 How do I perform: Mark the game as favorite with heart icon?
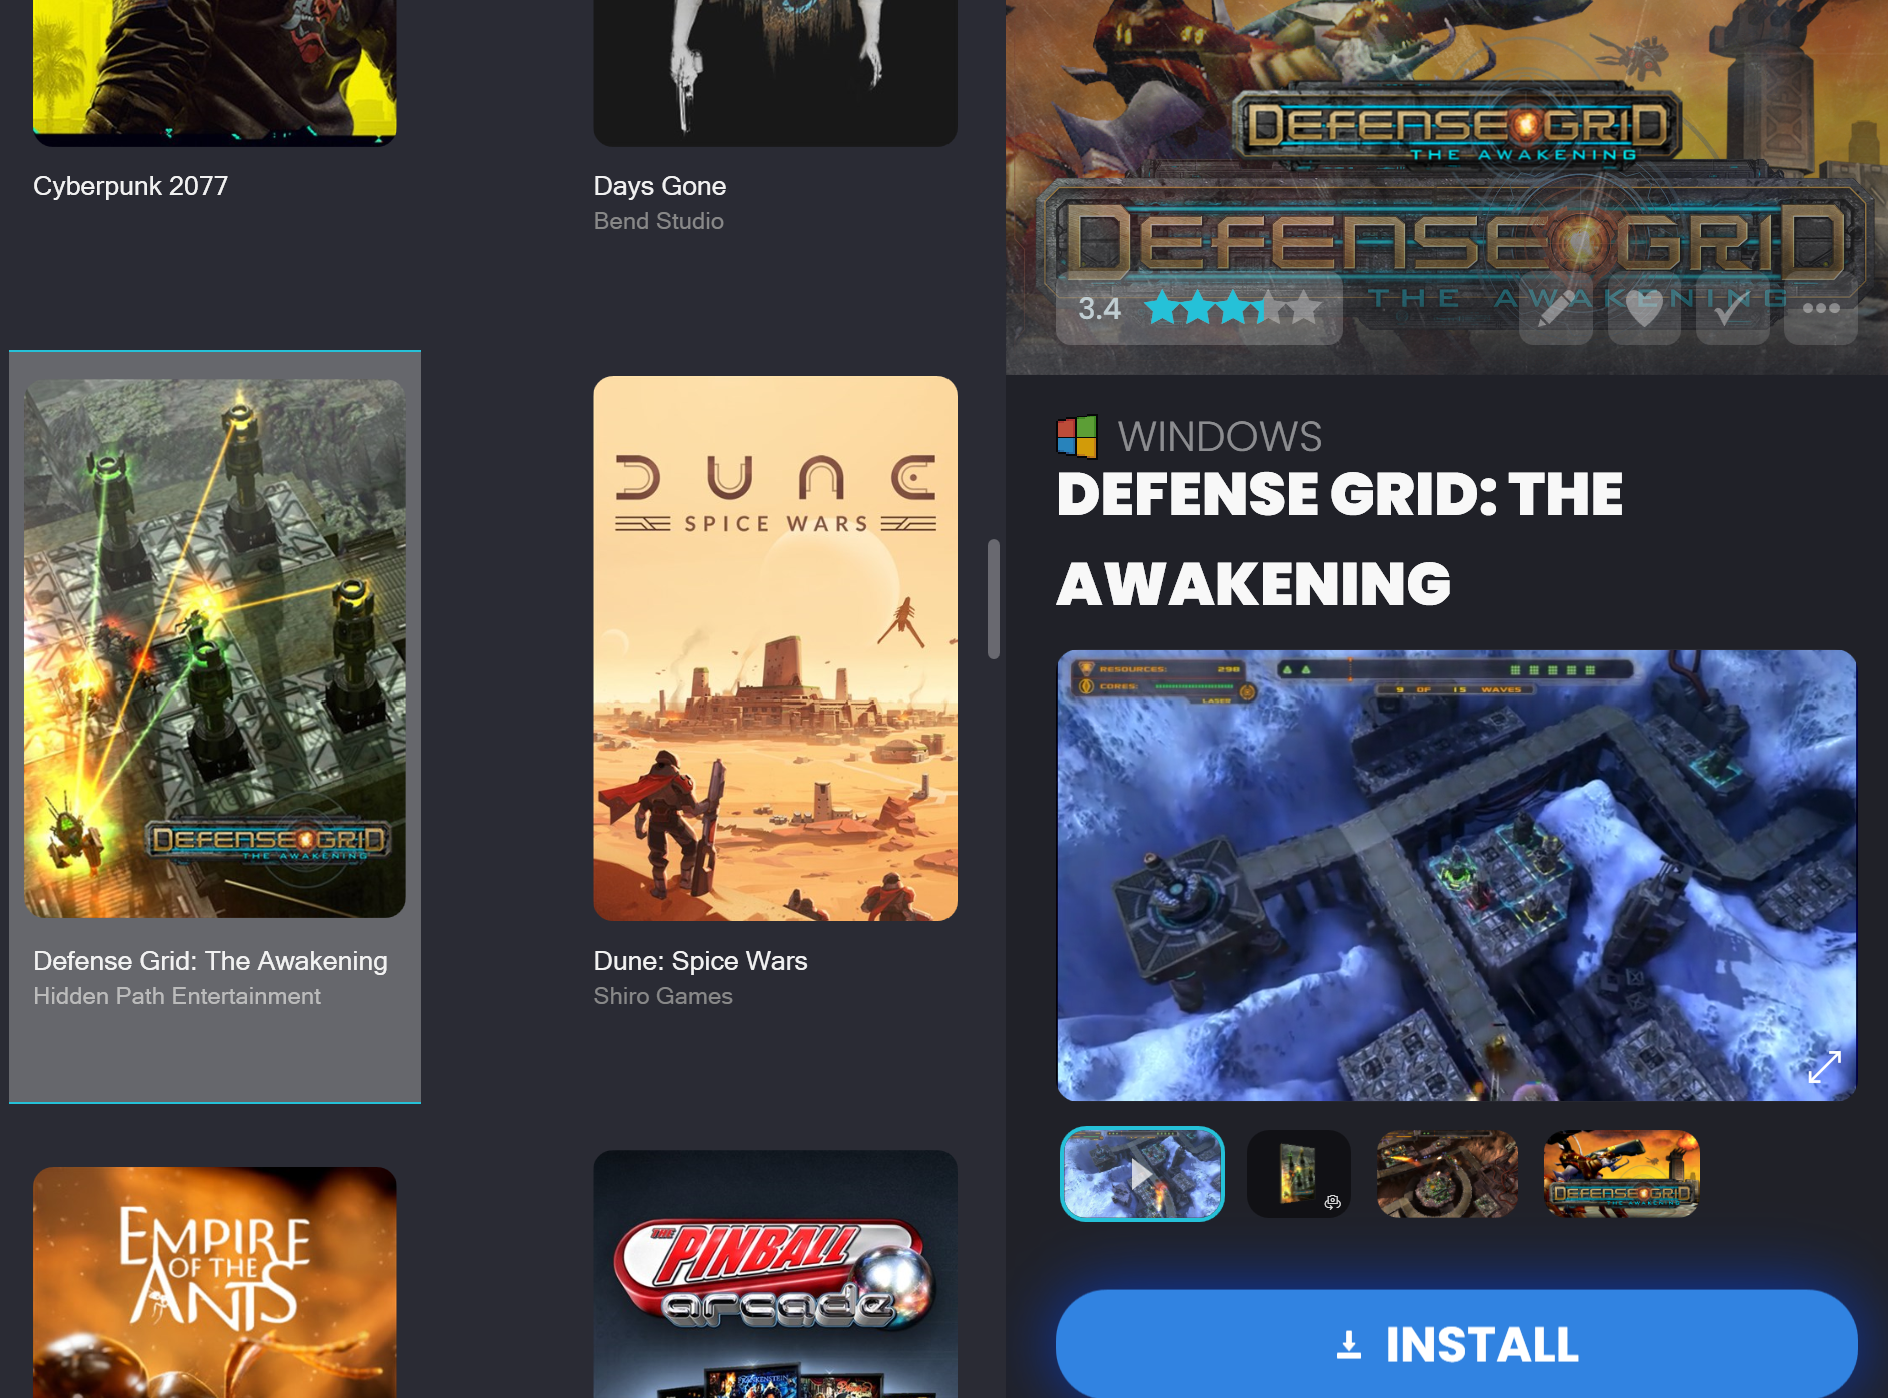1644,309
